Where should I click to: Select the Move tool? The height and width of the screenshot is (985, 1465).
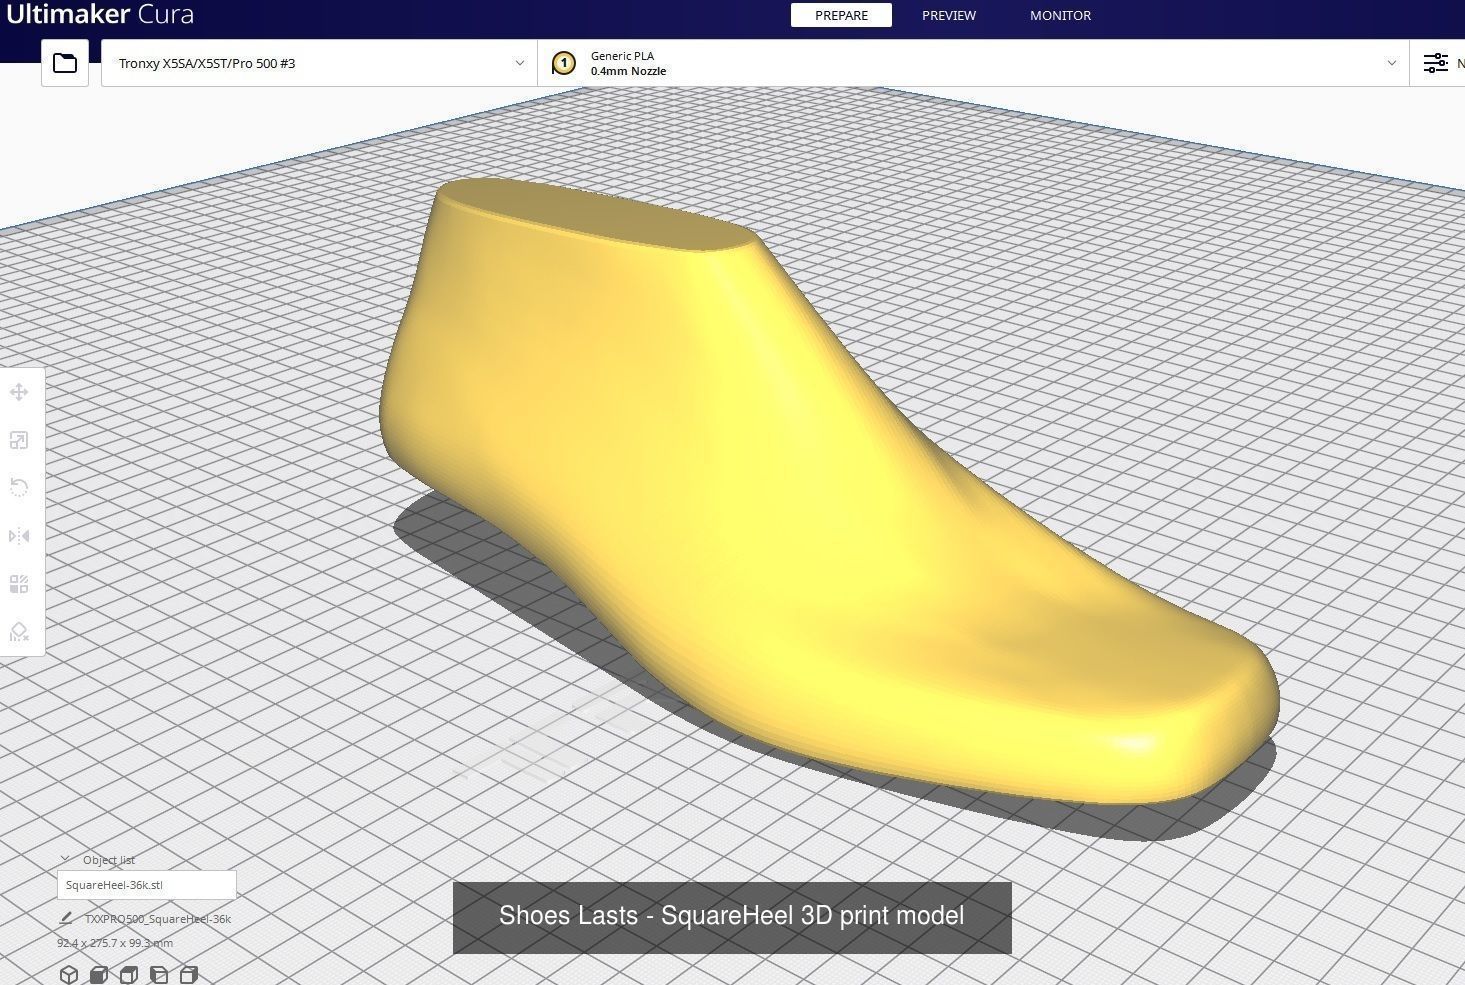pos(18,392)
